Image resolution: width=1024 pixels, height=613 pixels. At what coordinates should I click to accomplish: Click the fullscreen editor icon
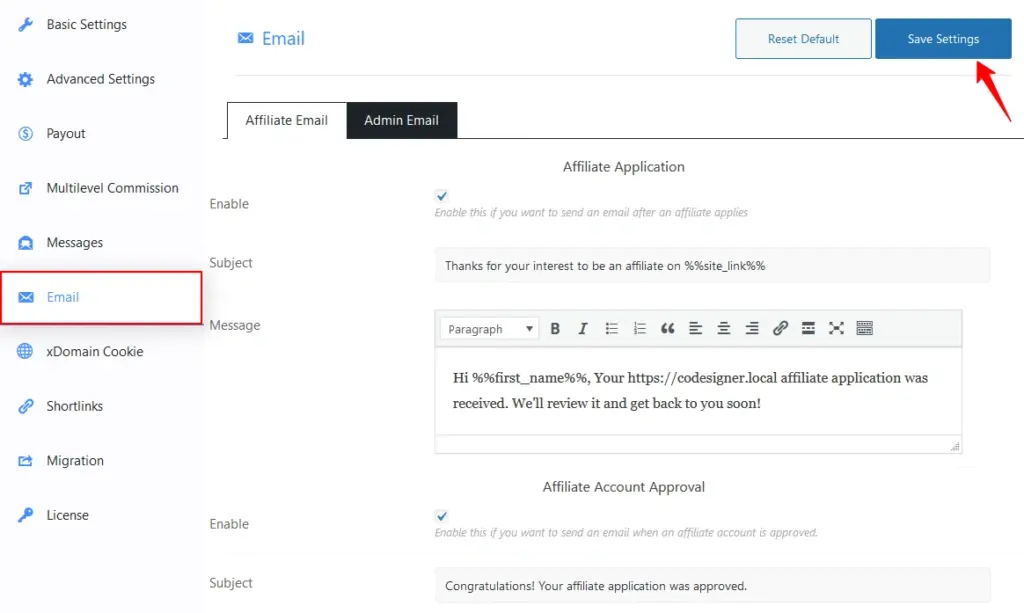pyautogui.click(x=836, y=328)
